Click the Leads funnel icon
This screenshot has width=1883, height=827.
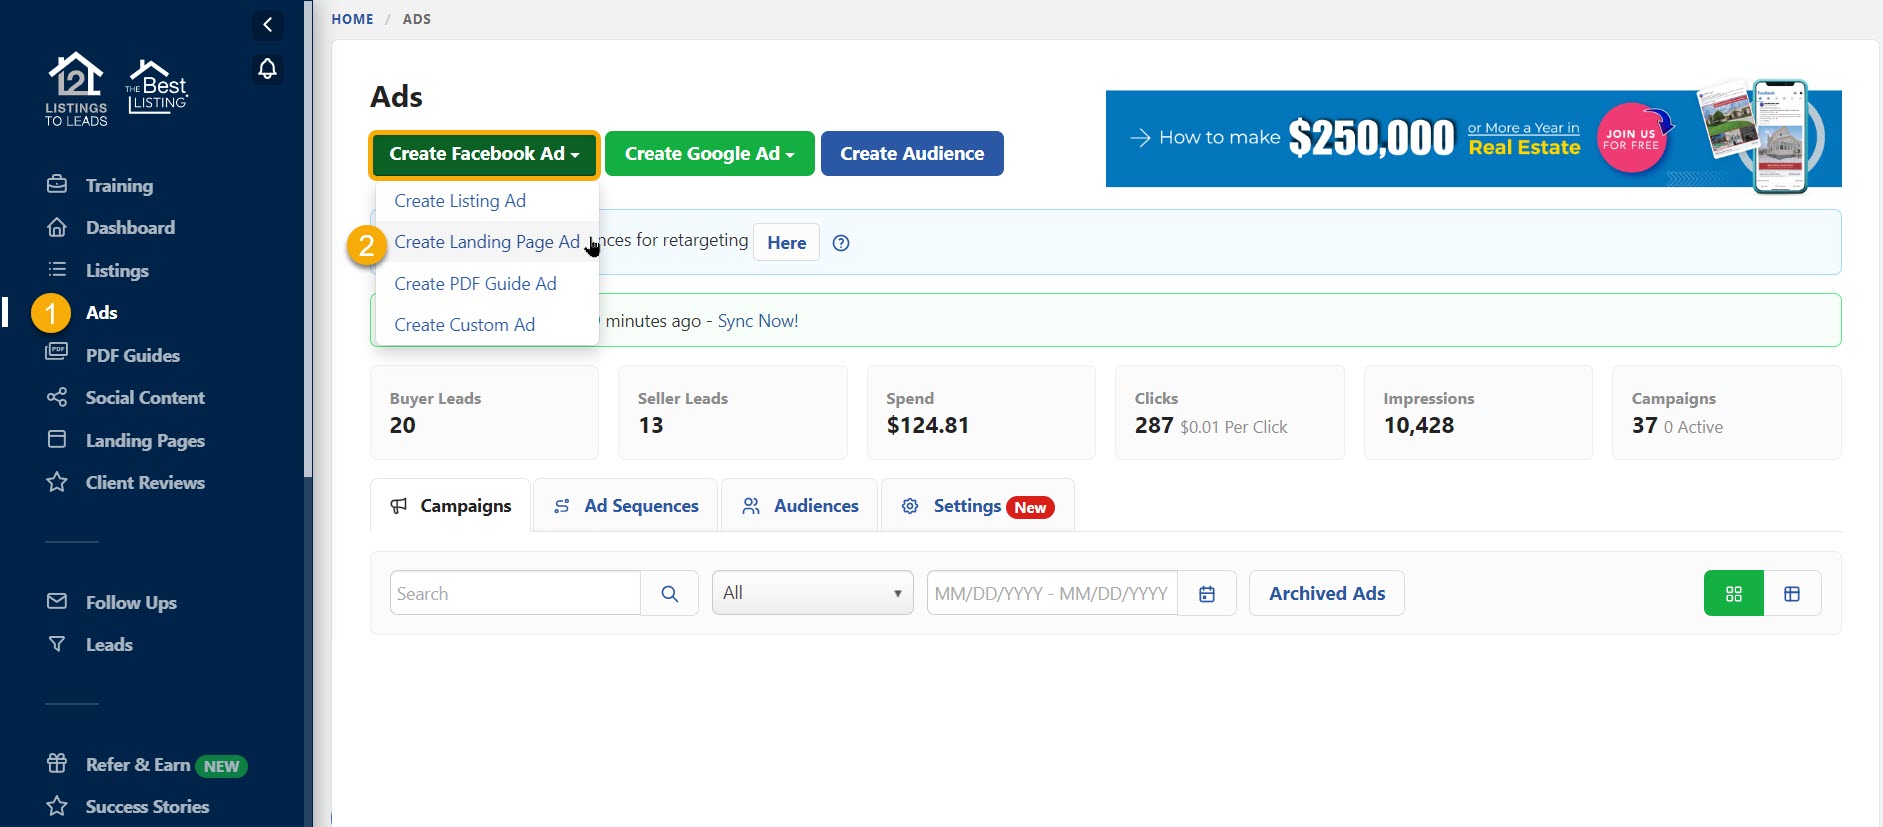(57, 644)
